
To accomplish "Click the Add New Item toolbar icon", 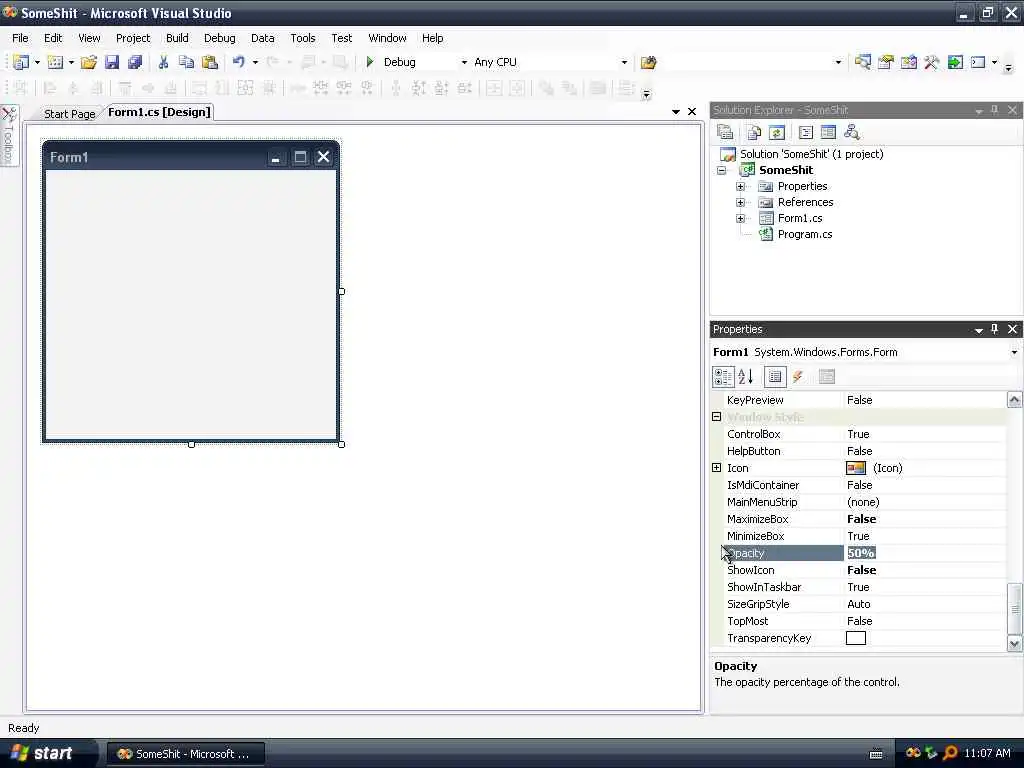I will tap(56, 62).
